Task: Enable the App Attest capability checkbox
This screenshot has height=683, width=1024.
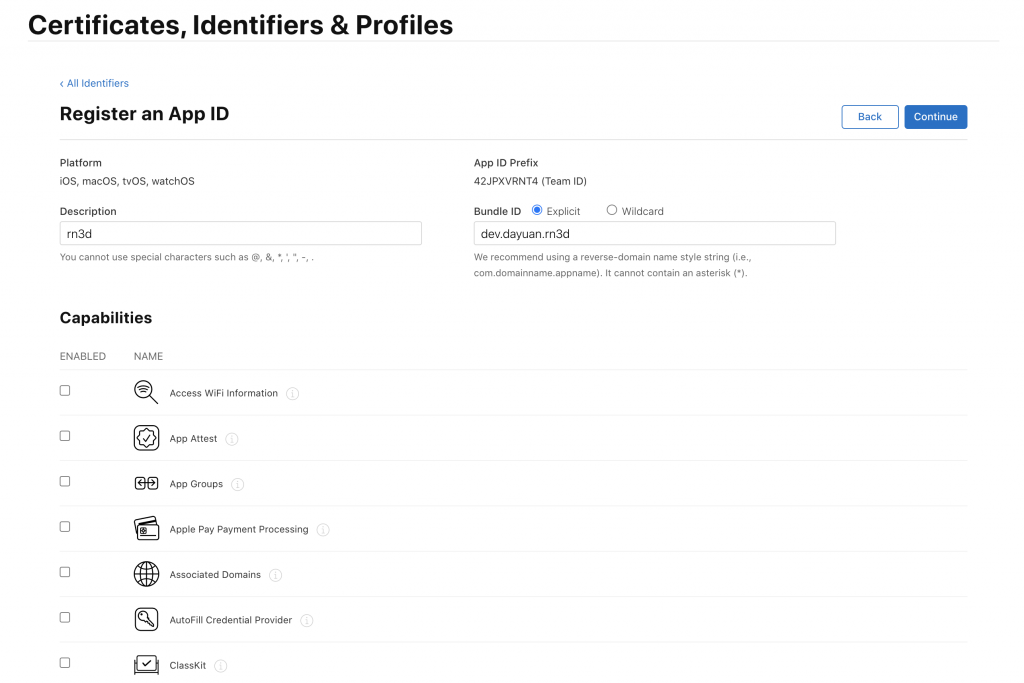Action: [x=65, y=436]
